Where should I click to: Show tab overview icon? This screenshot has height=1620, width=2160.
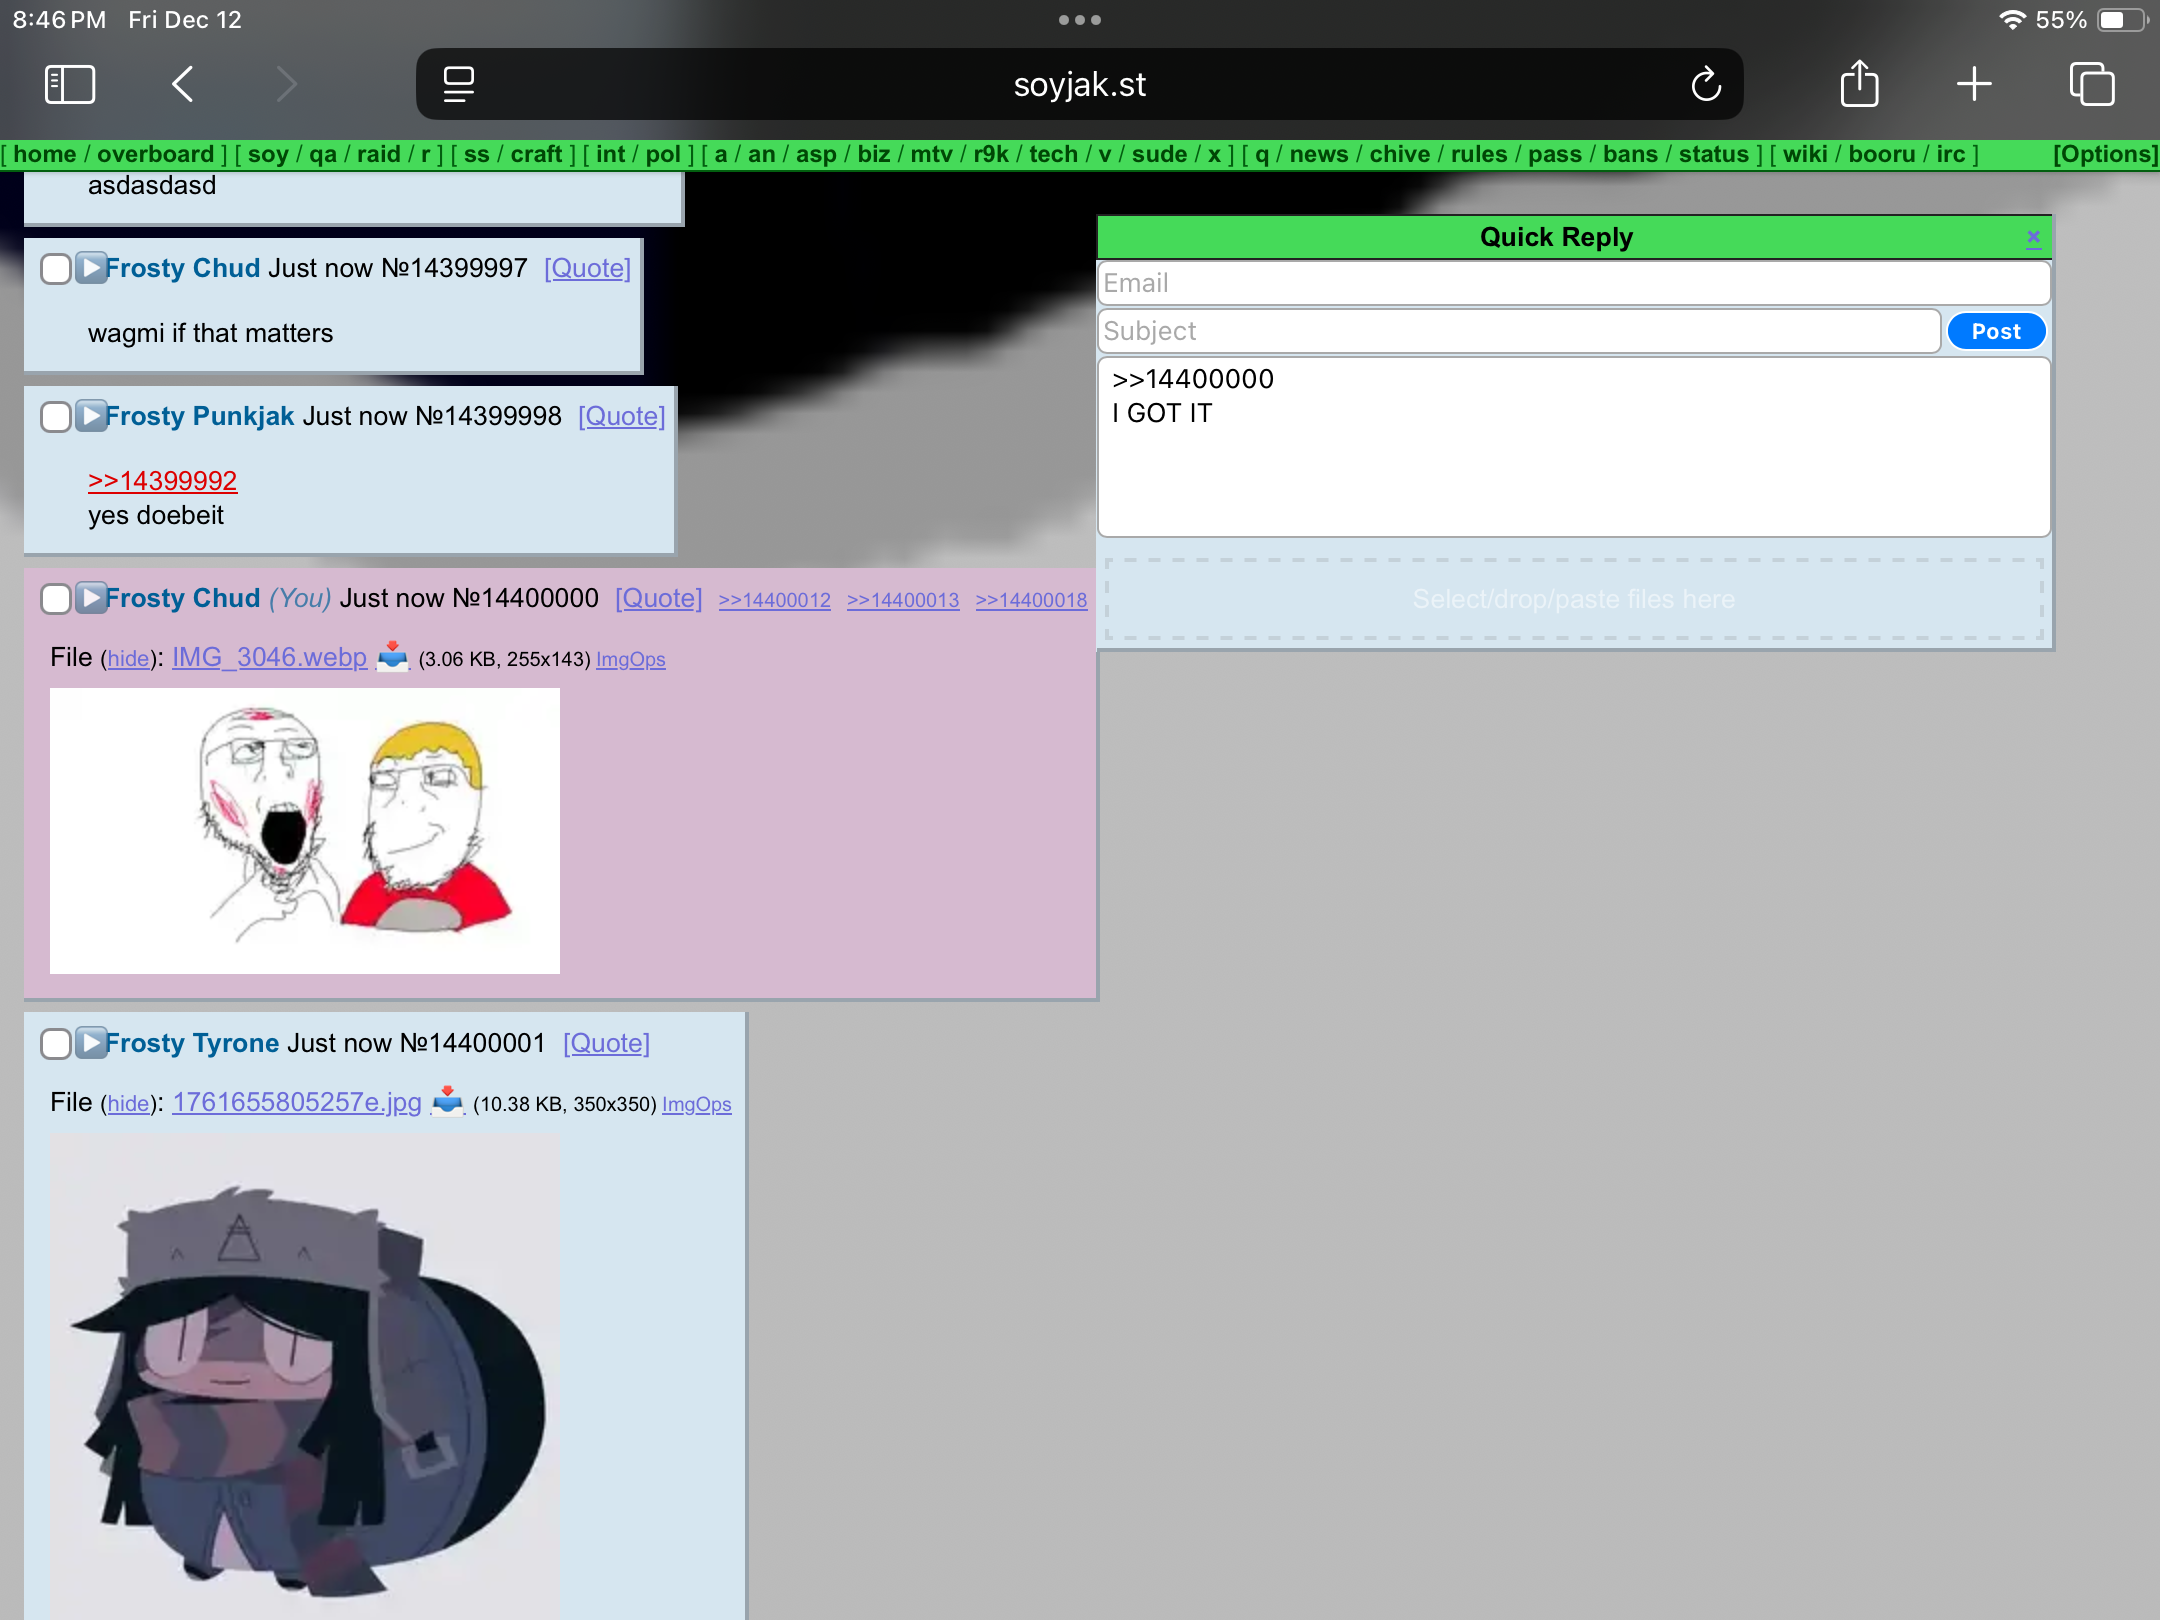(2092, 85)
